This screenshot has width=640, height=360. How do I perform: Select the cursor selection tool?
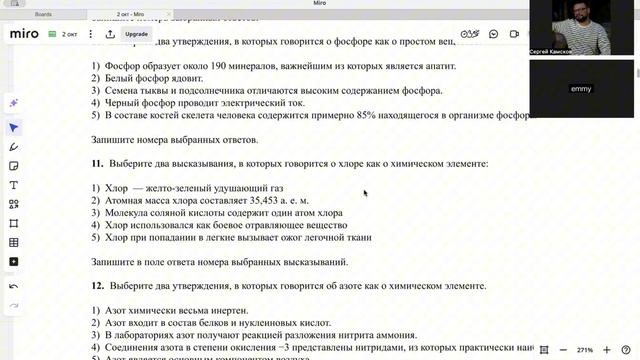(x=13, y=128)
